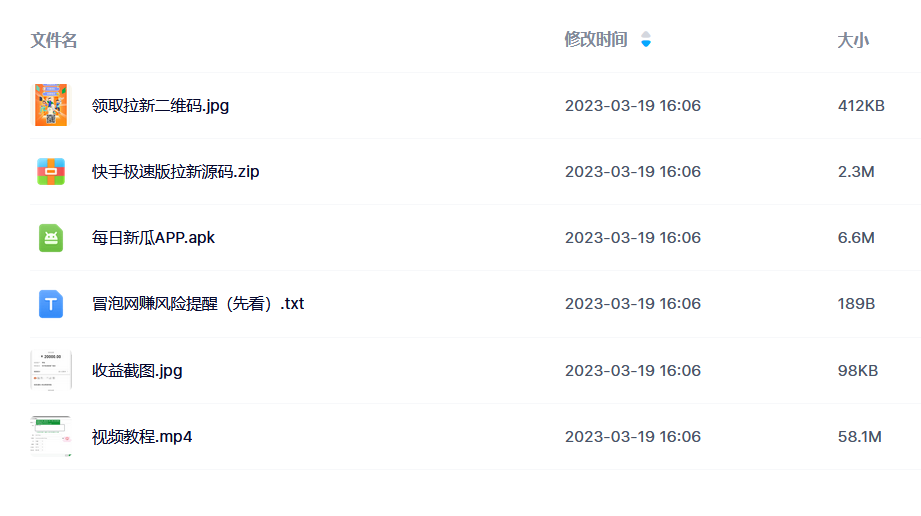Screen dimensions: 921x516
Task: Click the modified date of the 每日新瓜APP.apk row
Action: click(633, 237)
